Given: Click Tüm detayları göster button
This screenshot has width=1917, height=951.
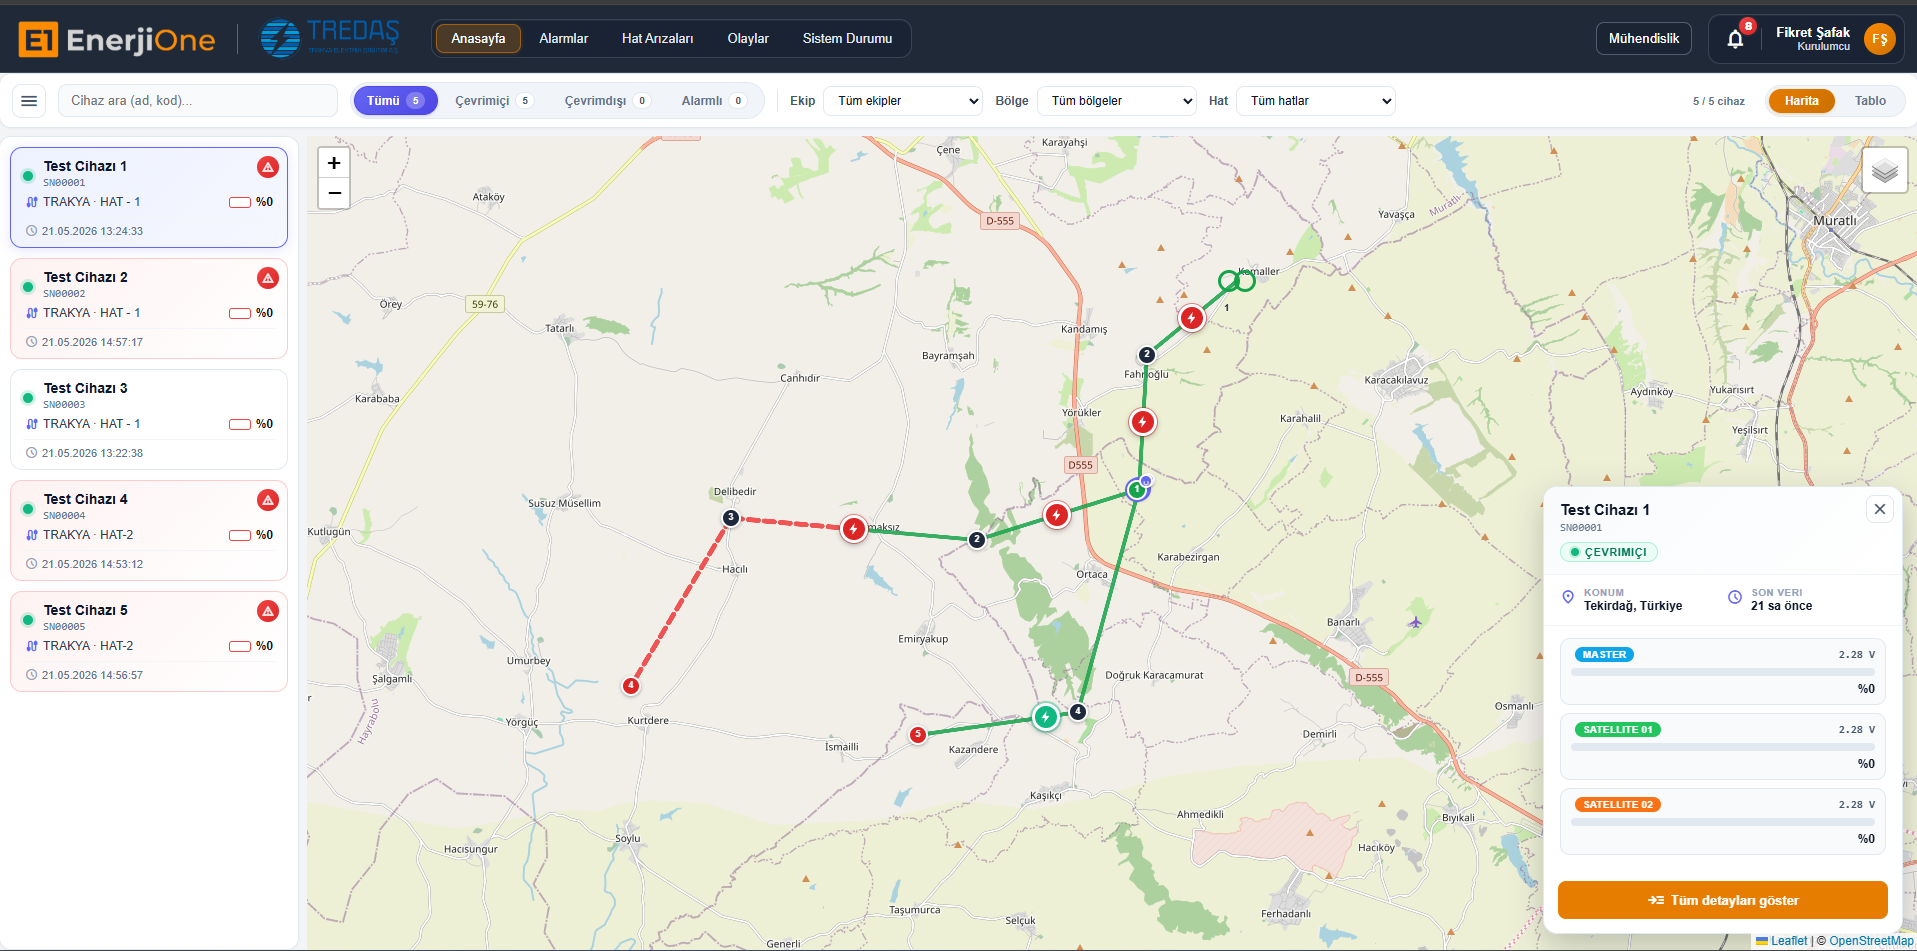Looking at the screenshot, I should click(x=1722, y=900).
